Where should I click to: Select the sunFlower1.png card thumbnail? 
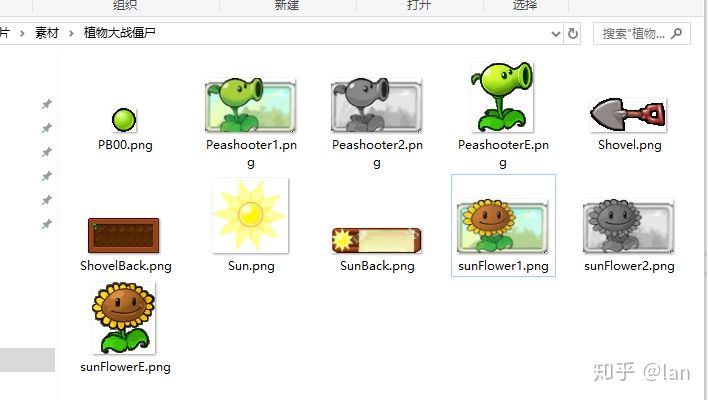coord(502,226)
